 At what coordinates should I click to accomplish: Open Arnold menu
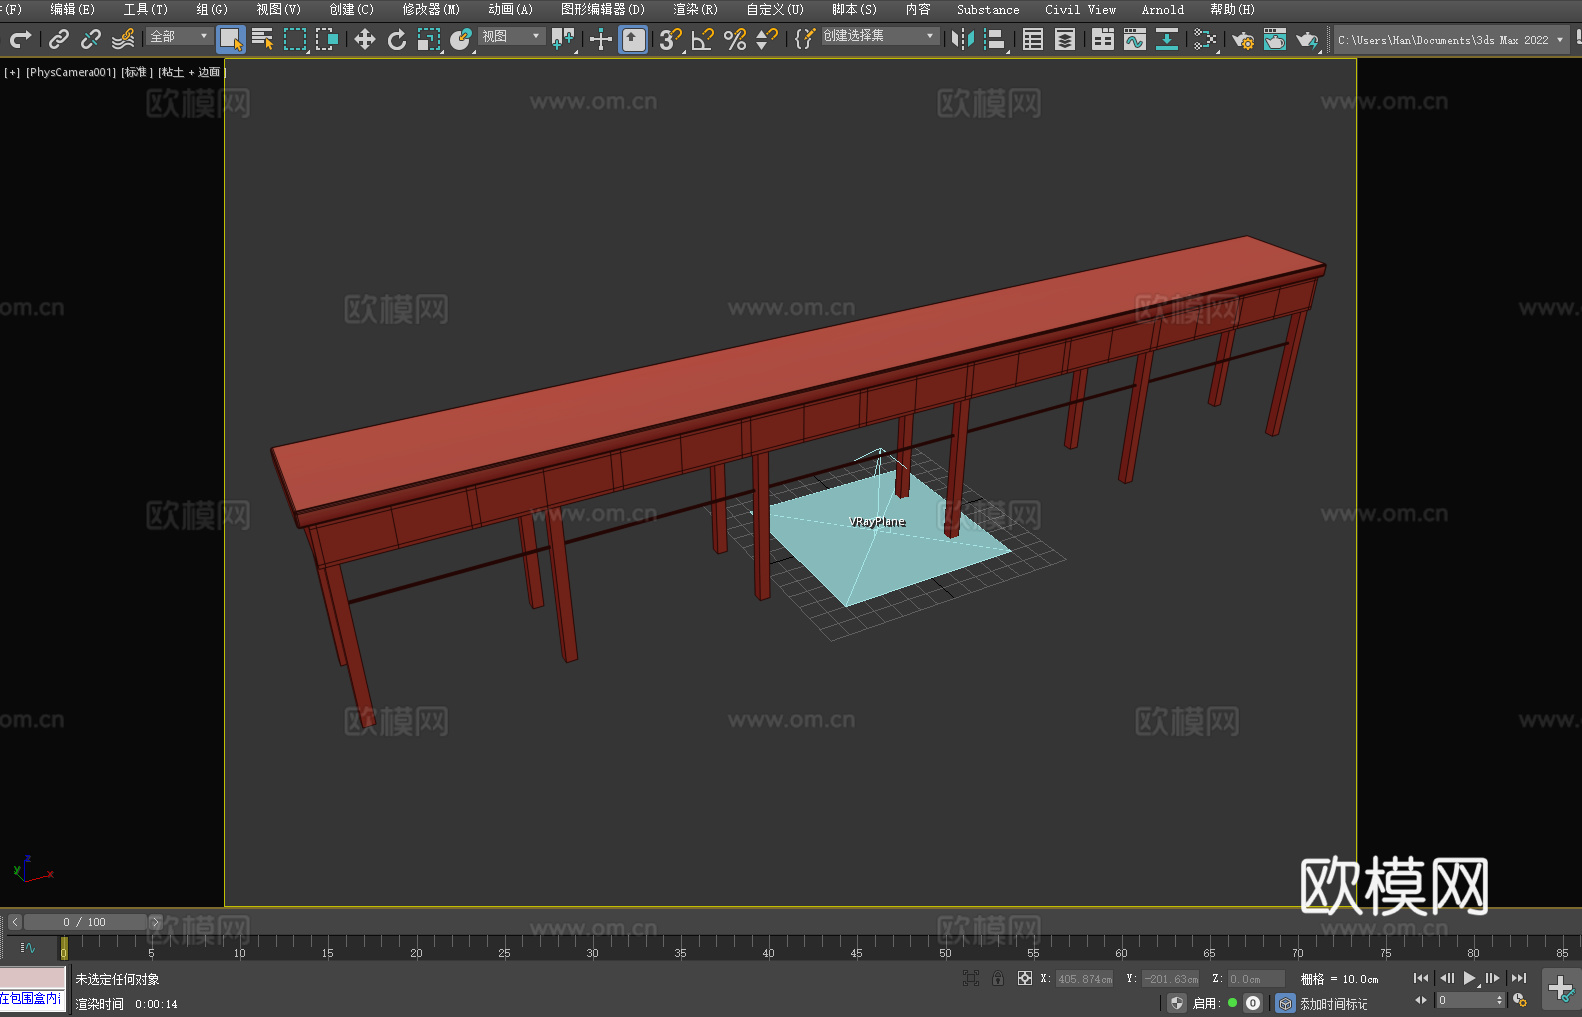tap(1163, 9)
